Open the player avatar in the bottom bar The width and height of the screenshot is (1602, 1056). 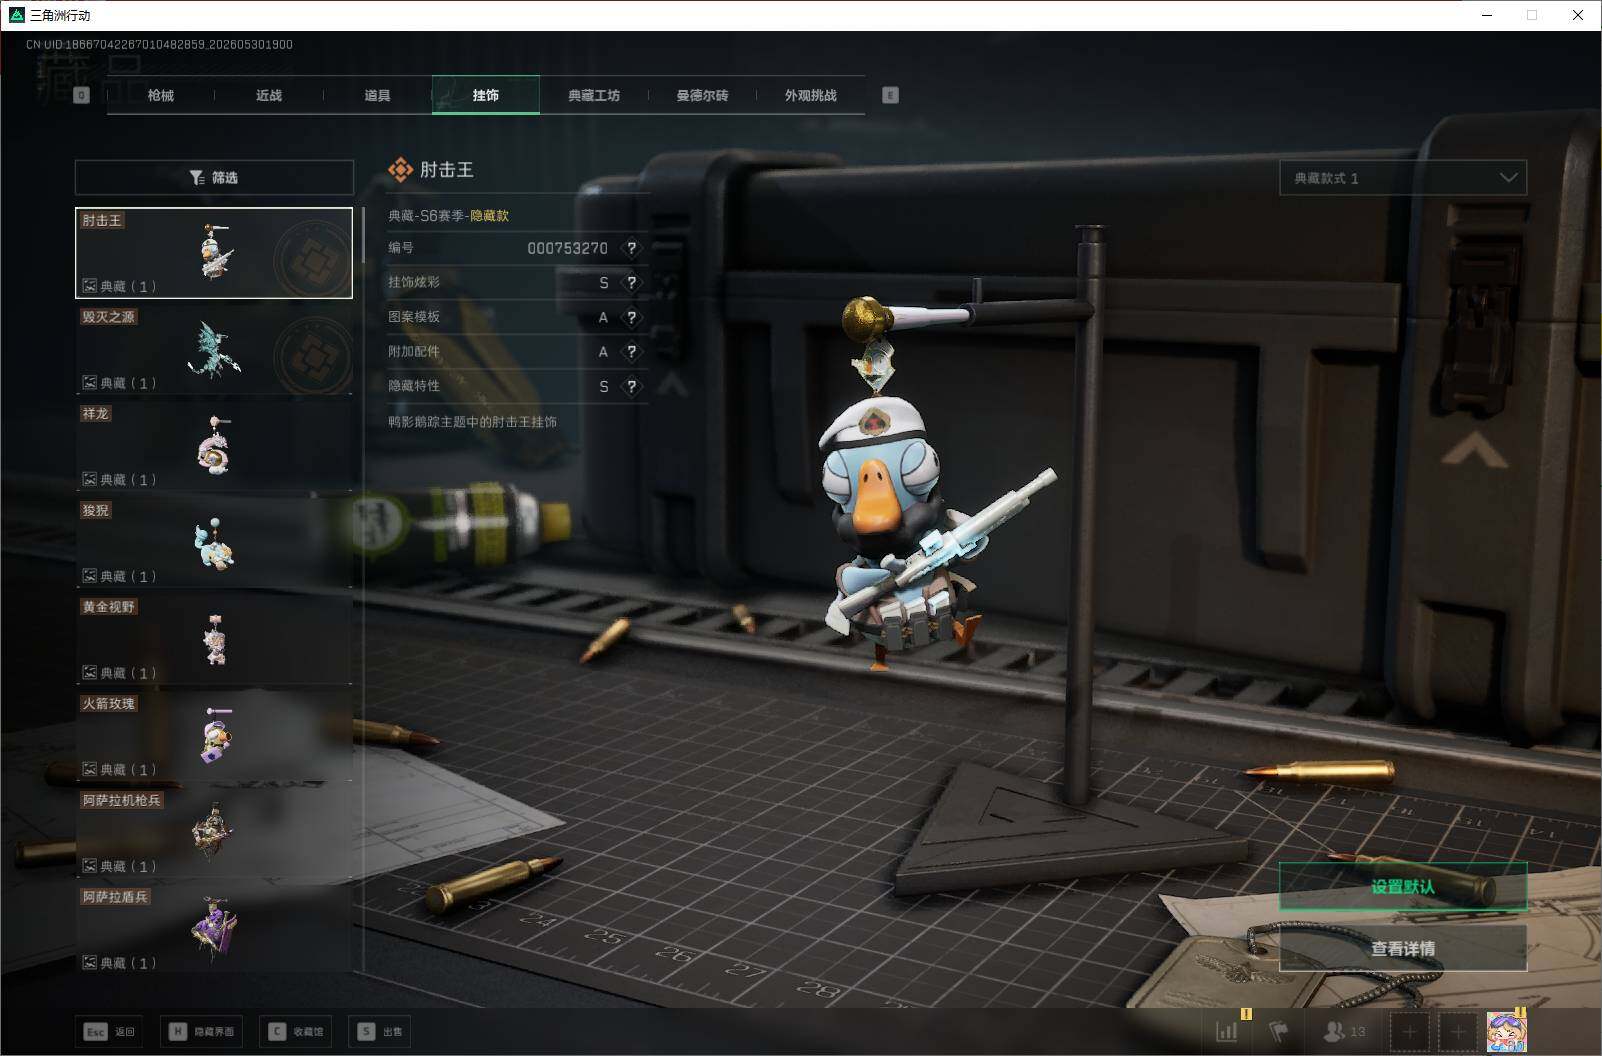click(1506, 1031)
